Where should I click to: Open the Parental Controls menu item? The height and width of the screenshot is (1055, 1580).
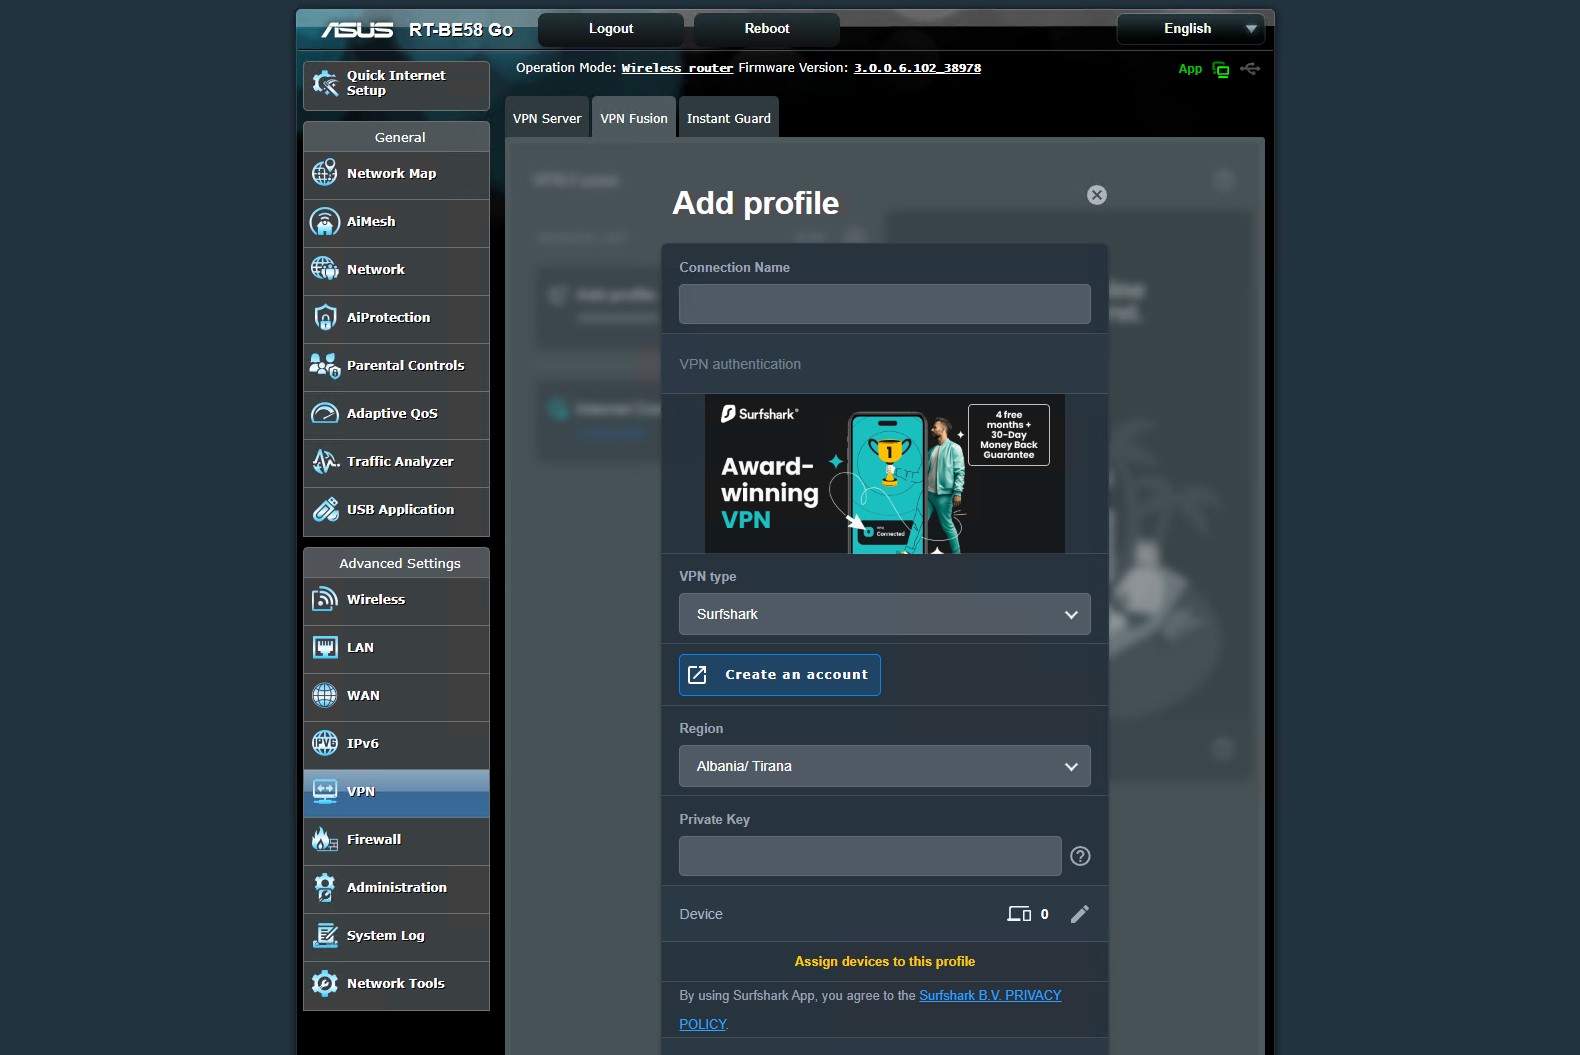click(397, 366)
